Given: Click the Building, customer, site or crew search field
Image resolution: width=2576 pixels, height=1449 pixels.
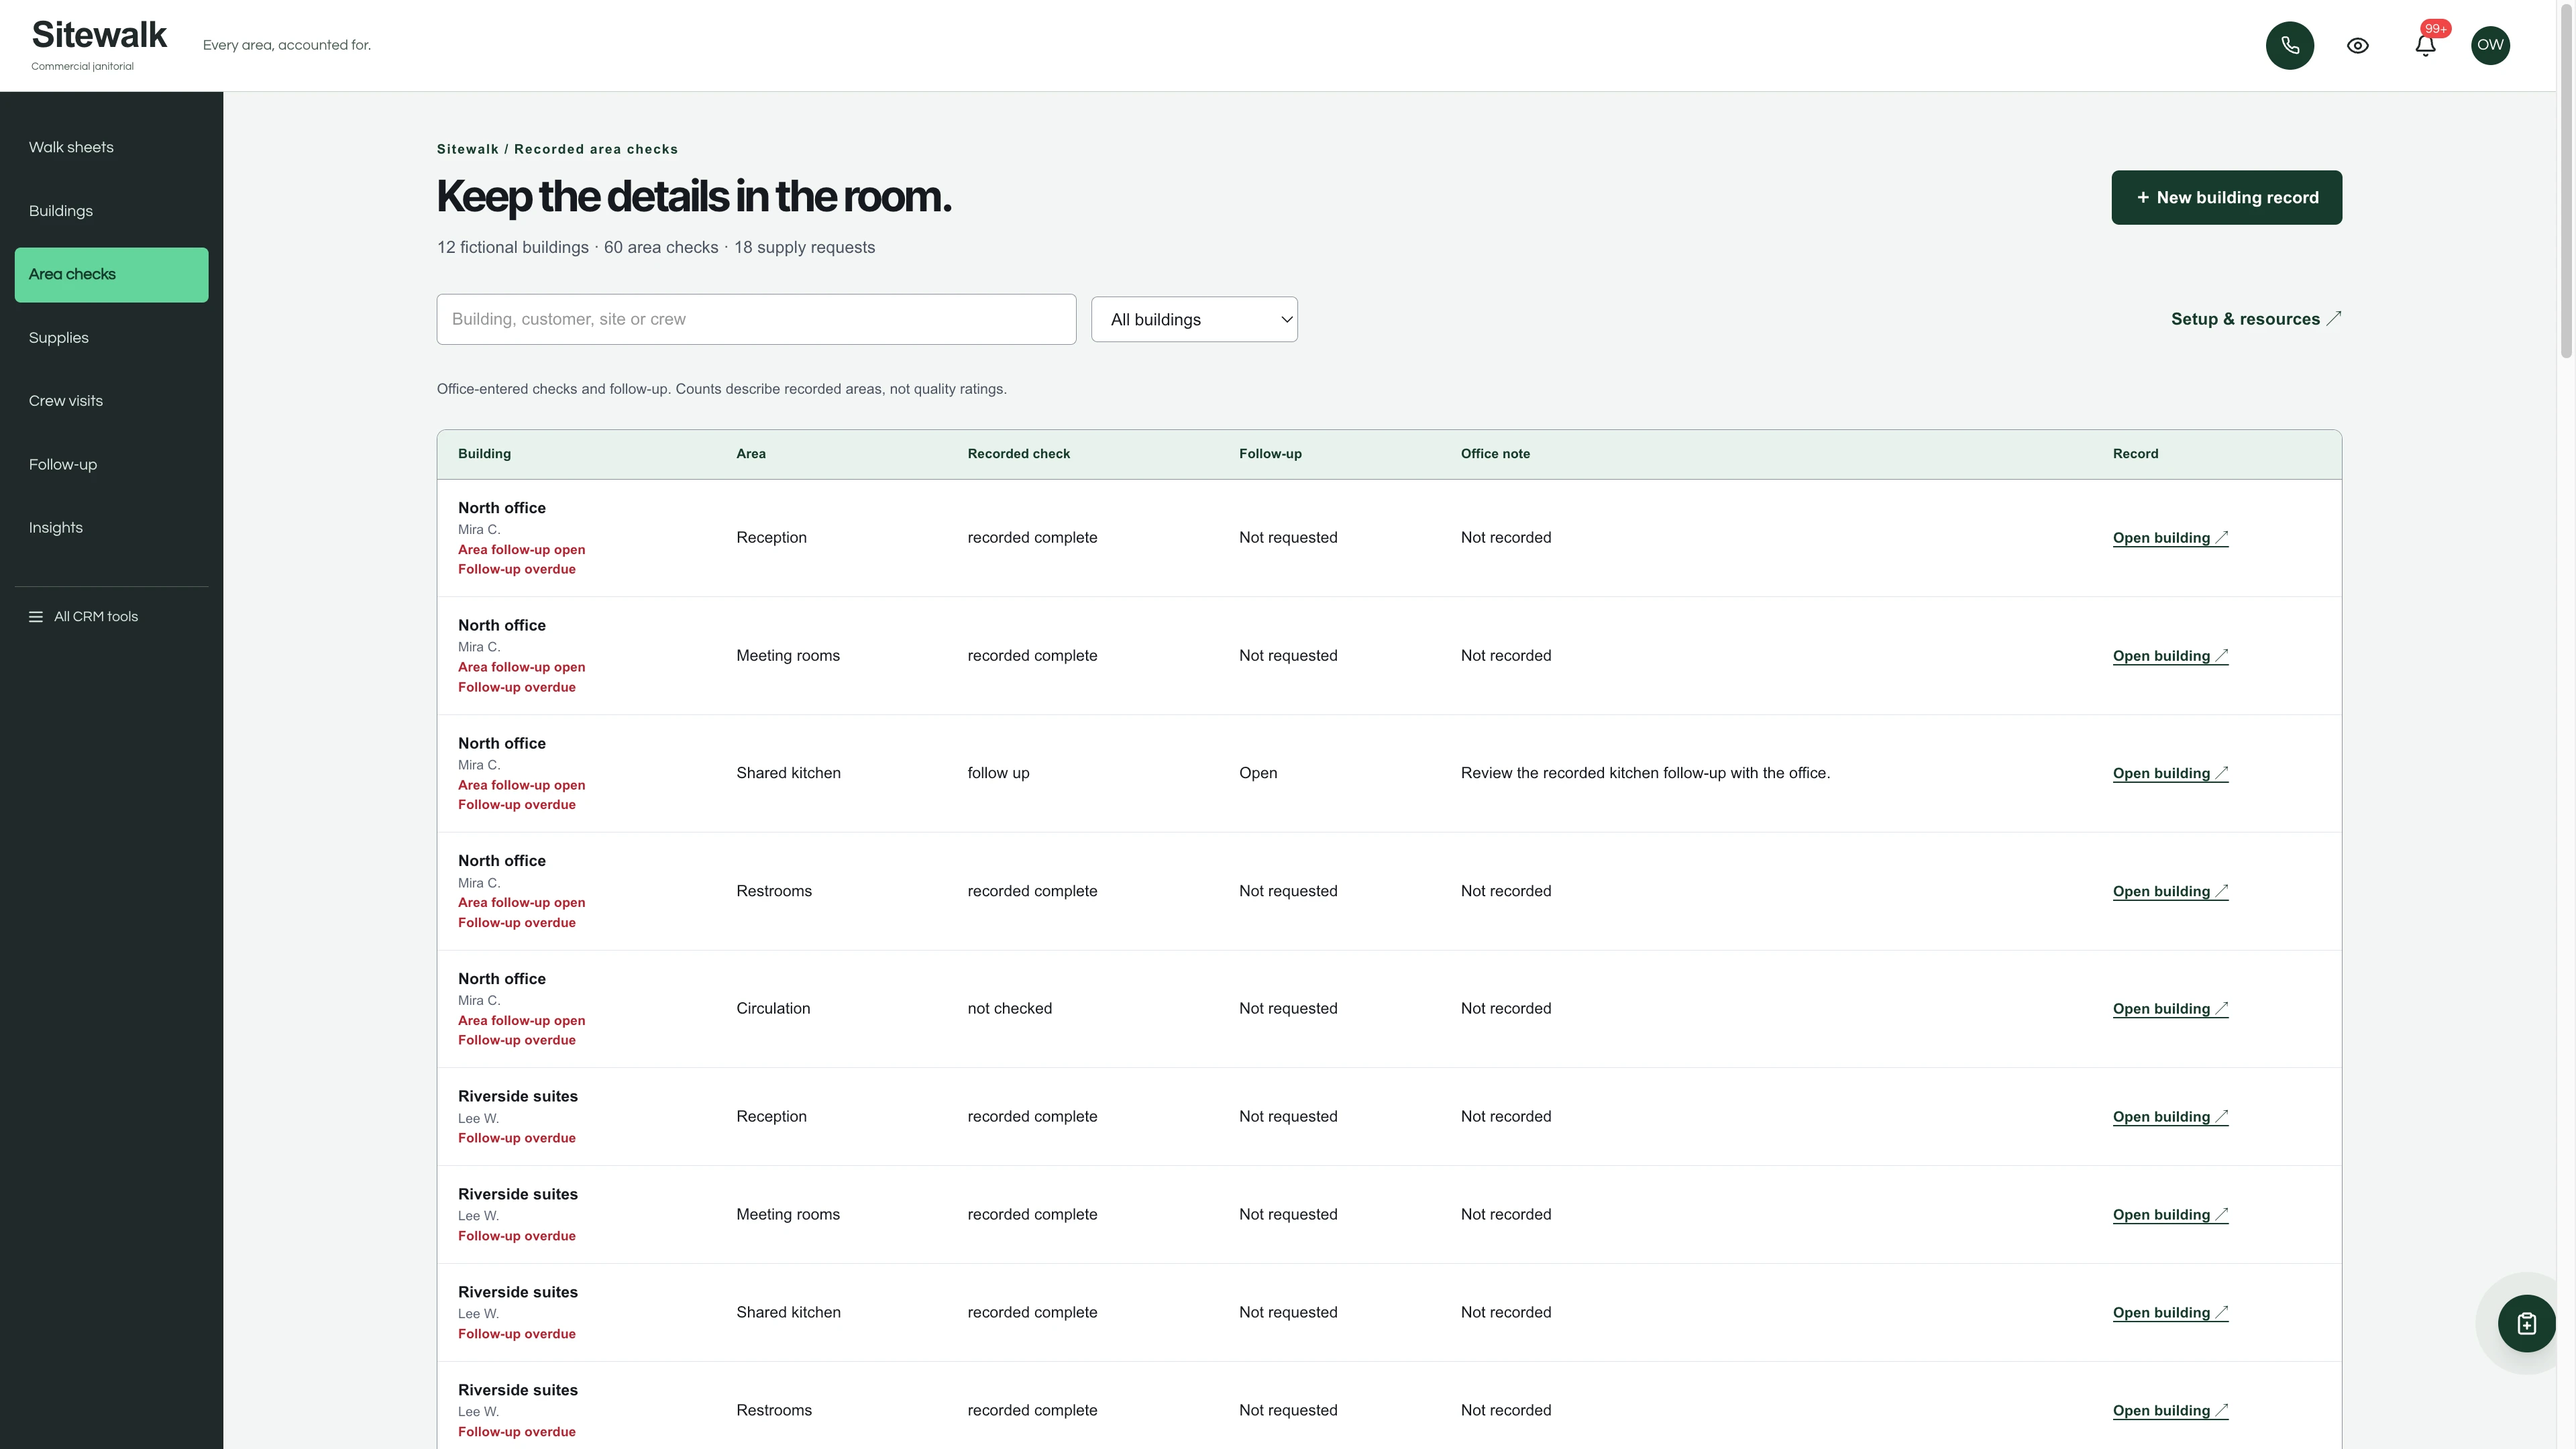Looking at the screenshot, I should (756, 320).
